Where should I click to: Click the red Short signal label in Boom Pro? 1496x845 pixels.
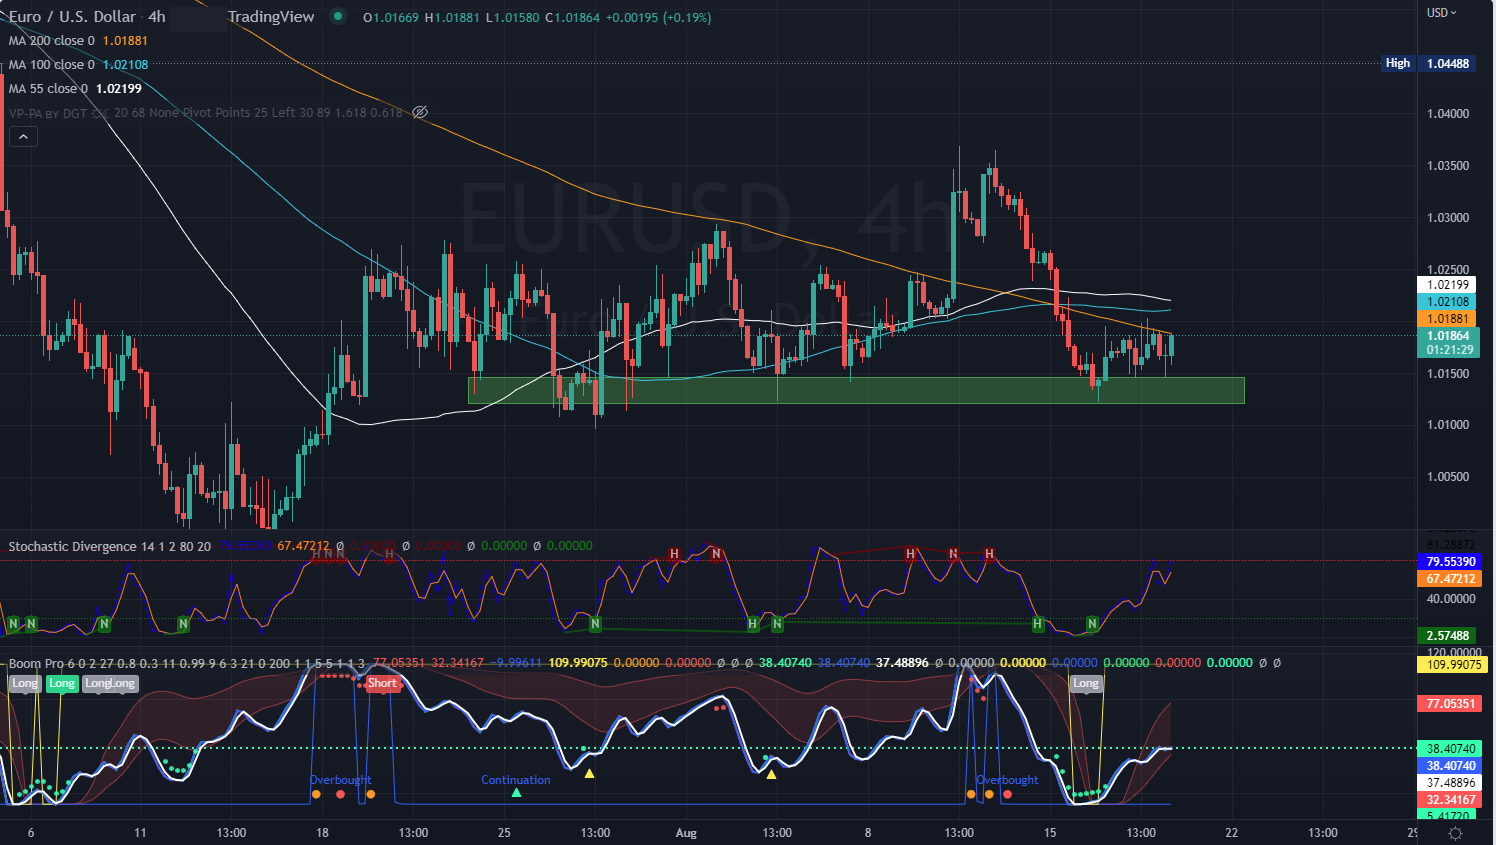tap(382, 683)
